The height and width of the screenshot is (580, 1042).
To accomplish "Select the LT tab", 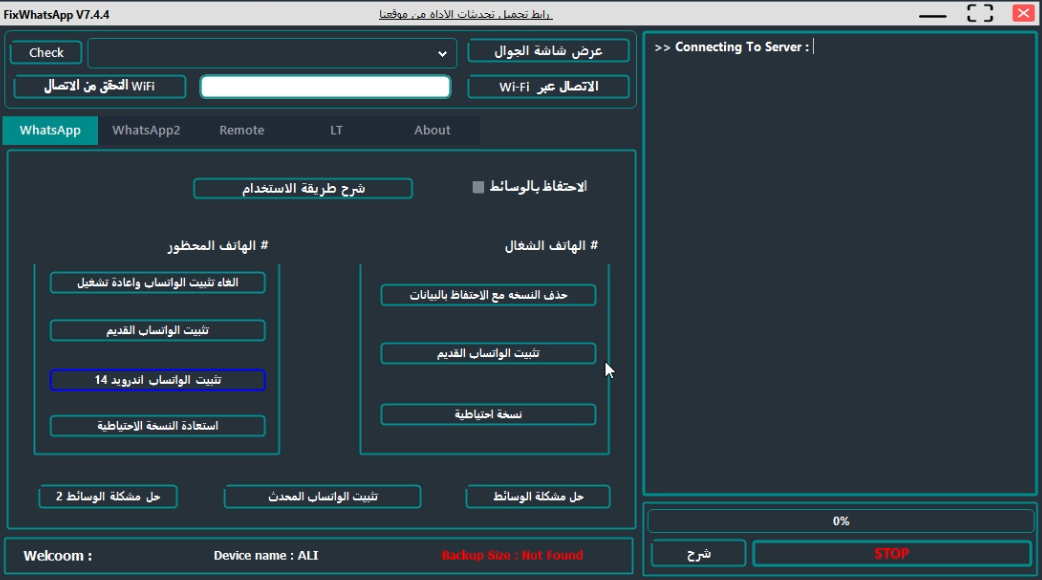I will click(336, 130).
